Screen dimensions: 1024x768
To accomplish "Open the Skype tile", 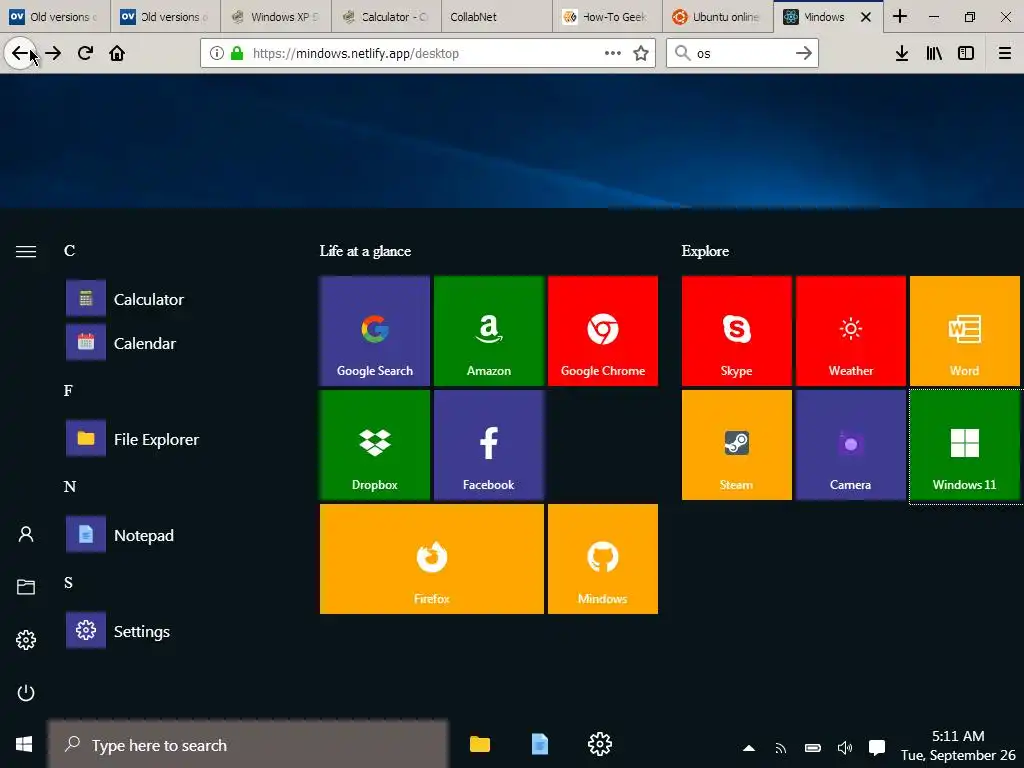I will pos(737,330).
